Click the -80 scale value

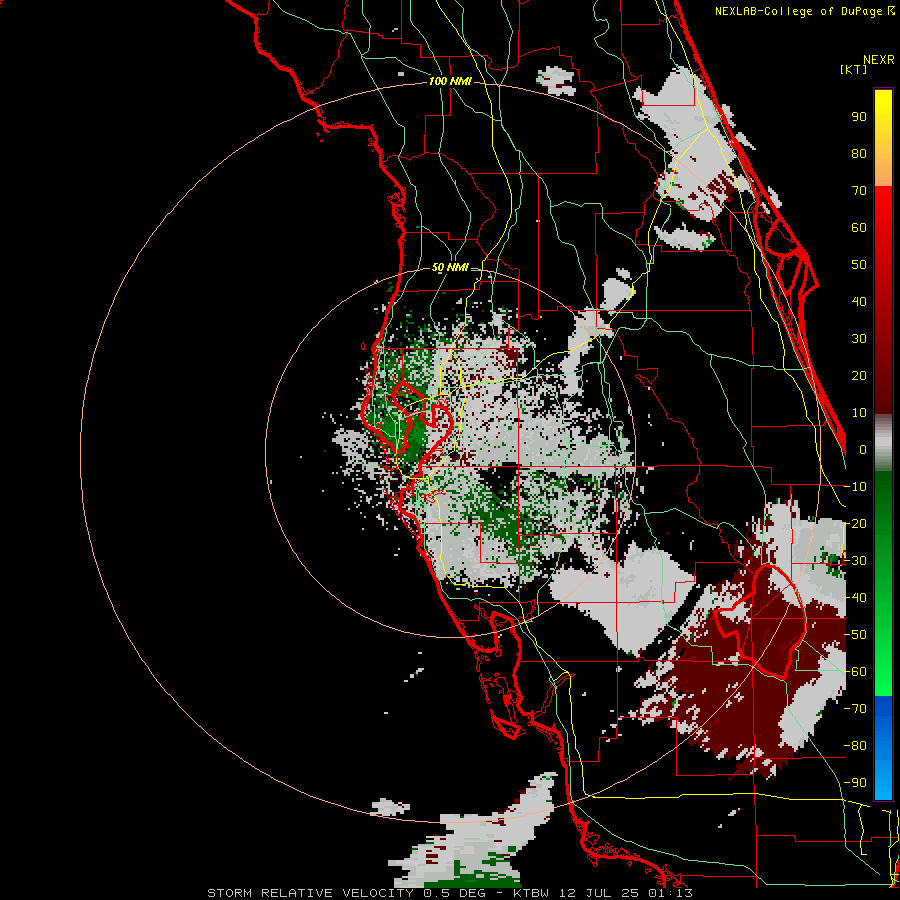pos(855,746)
